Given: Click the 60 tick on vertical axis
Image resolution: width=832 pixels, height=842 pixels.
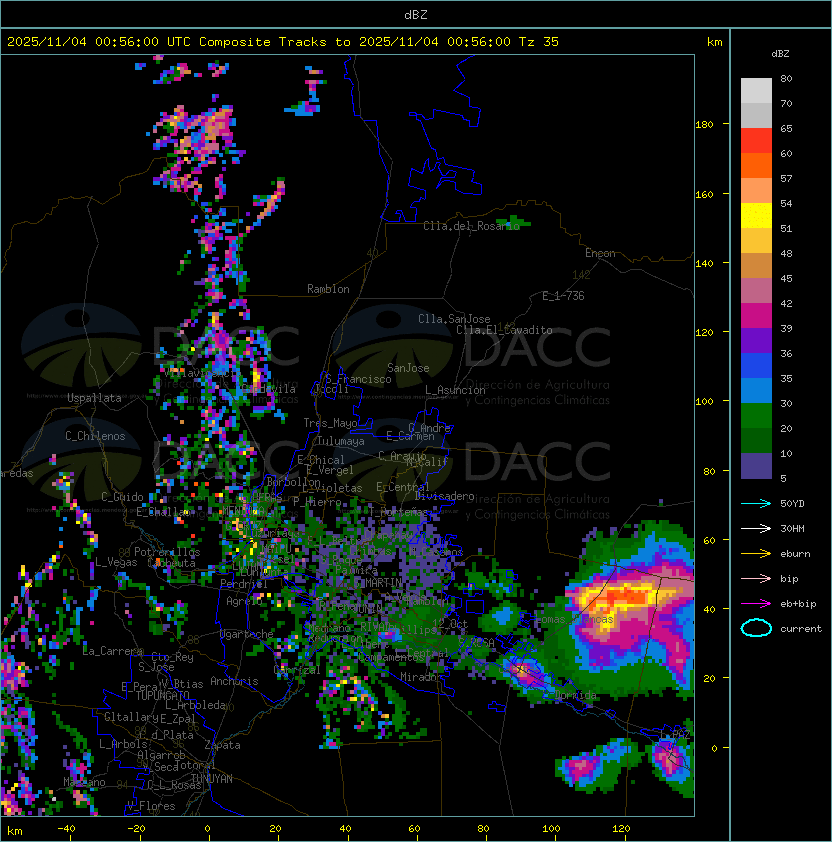Looking at the screenshot, I should 709,540.
